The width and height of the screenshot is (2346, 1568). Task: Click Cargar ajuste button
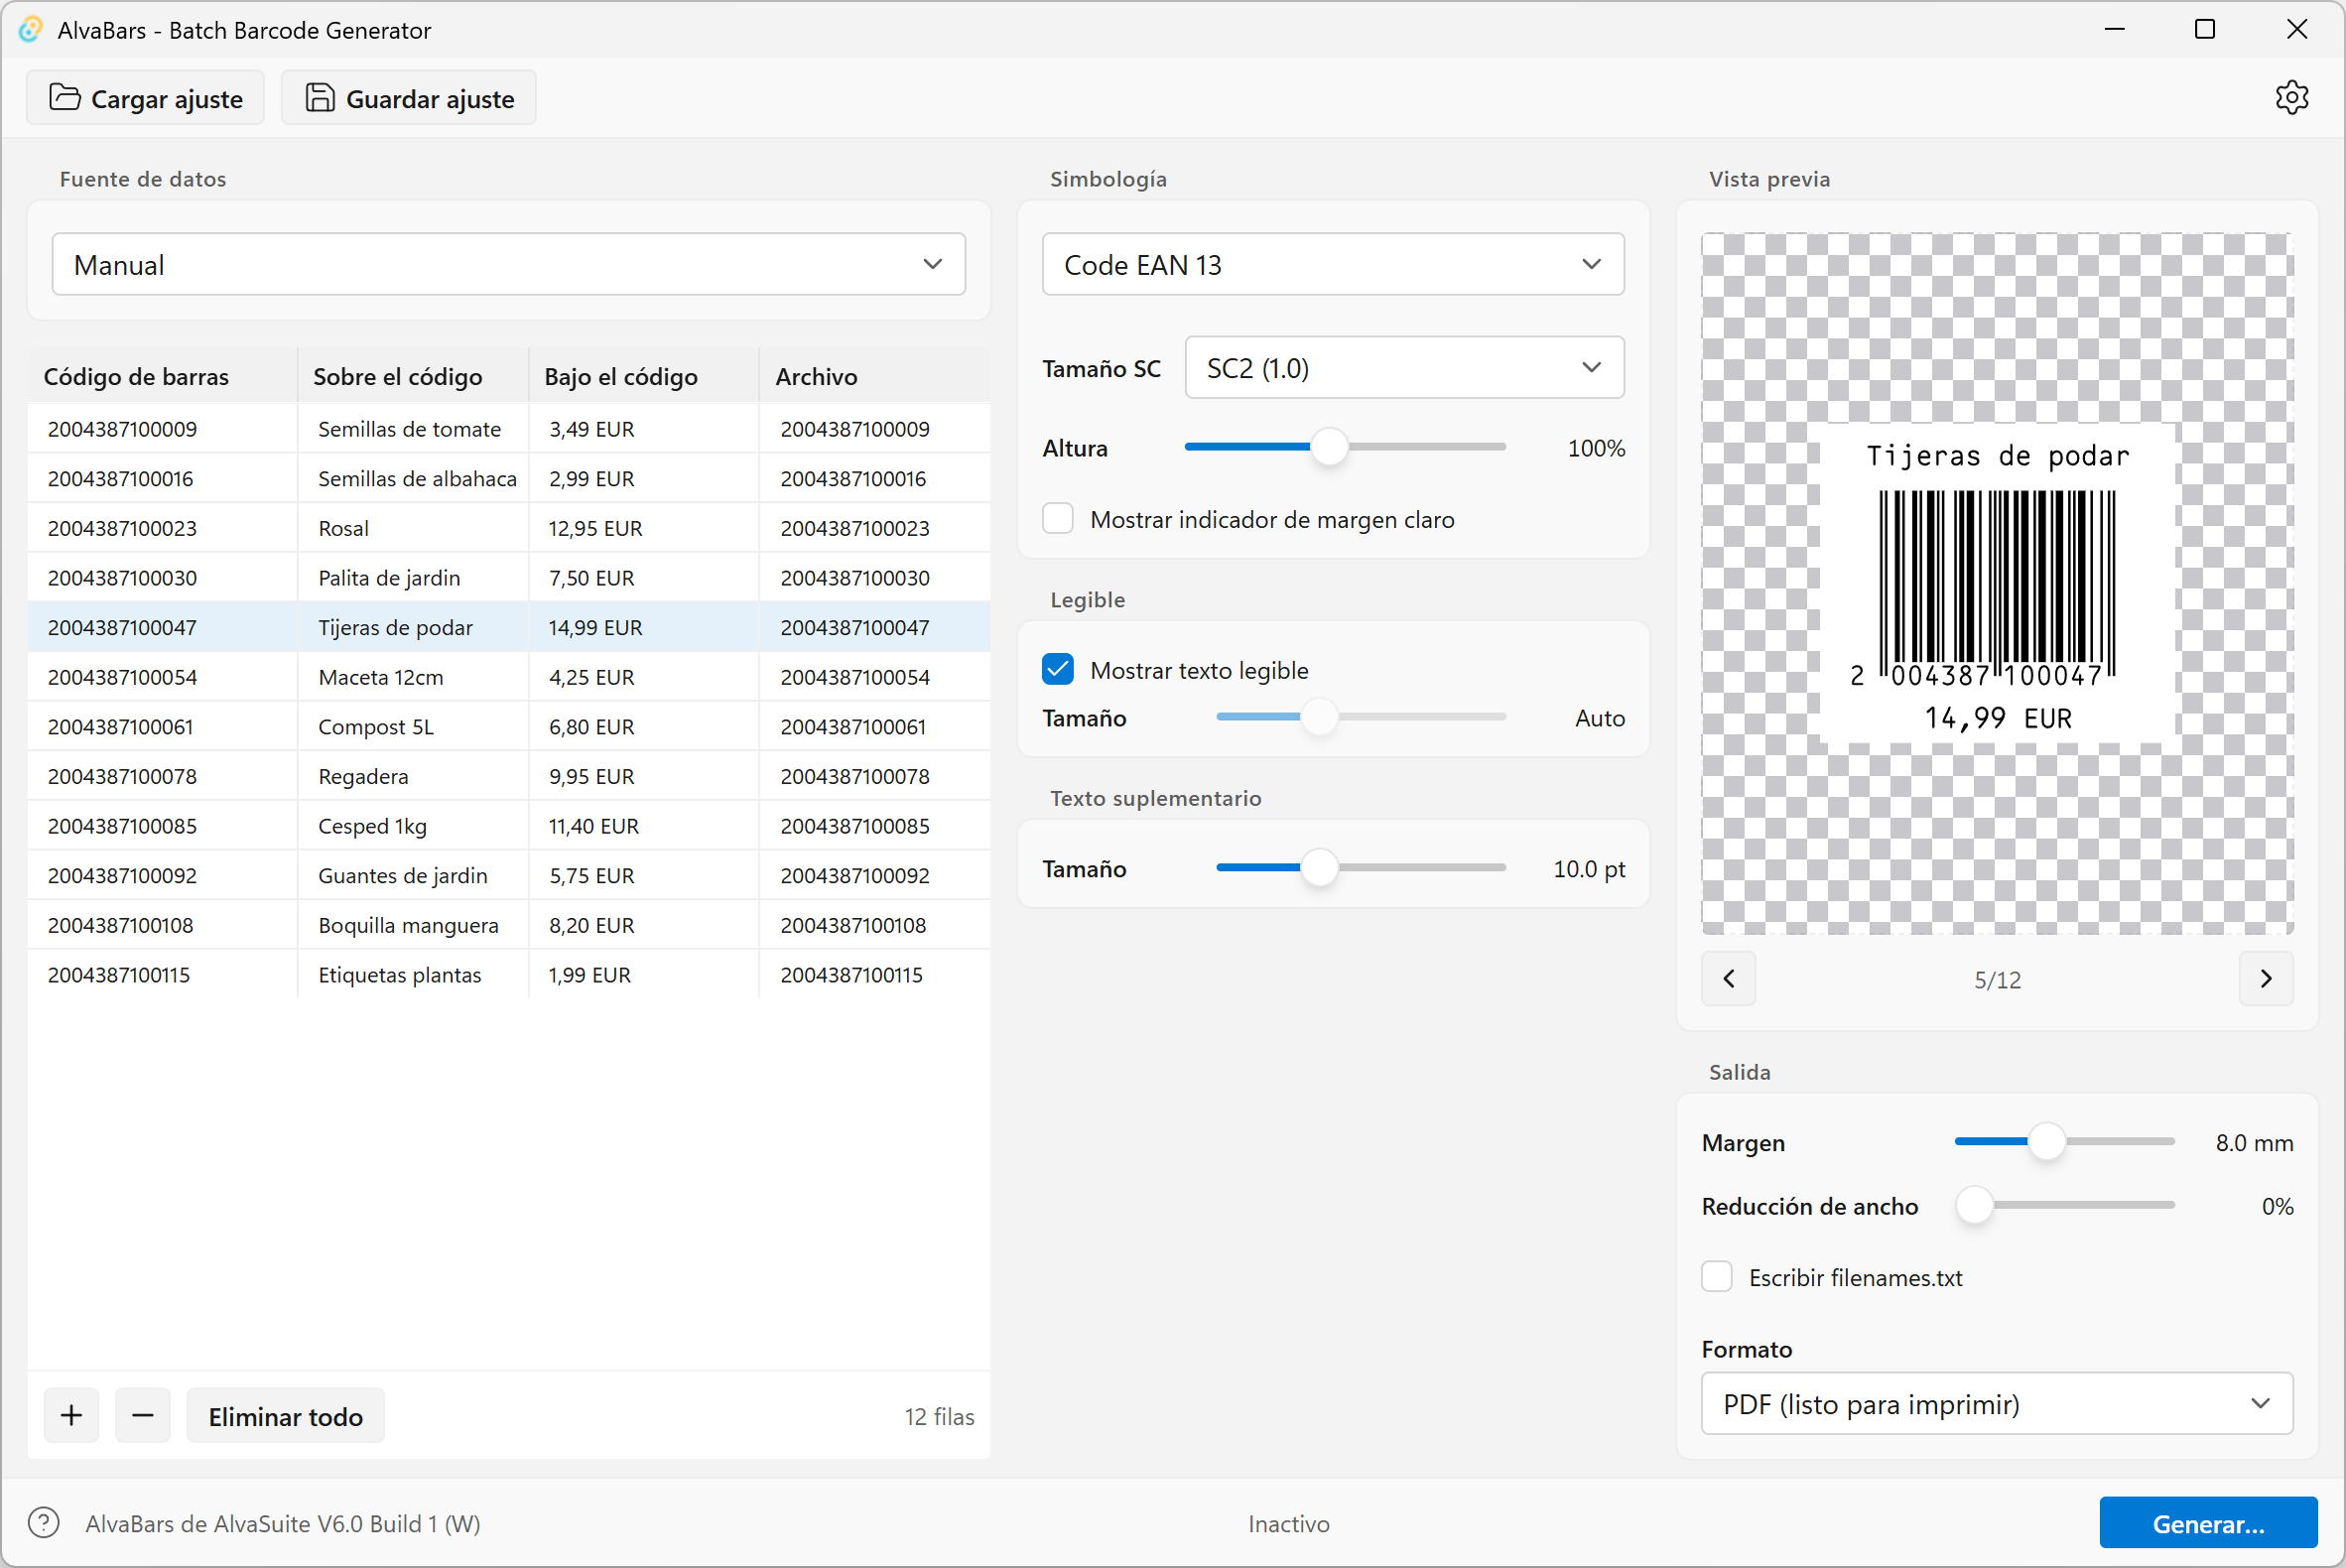(x=146, y=98)
